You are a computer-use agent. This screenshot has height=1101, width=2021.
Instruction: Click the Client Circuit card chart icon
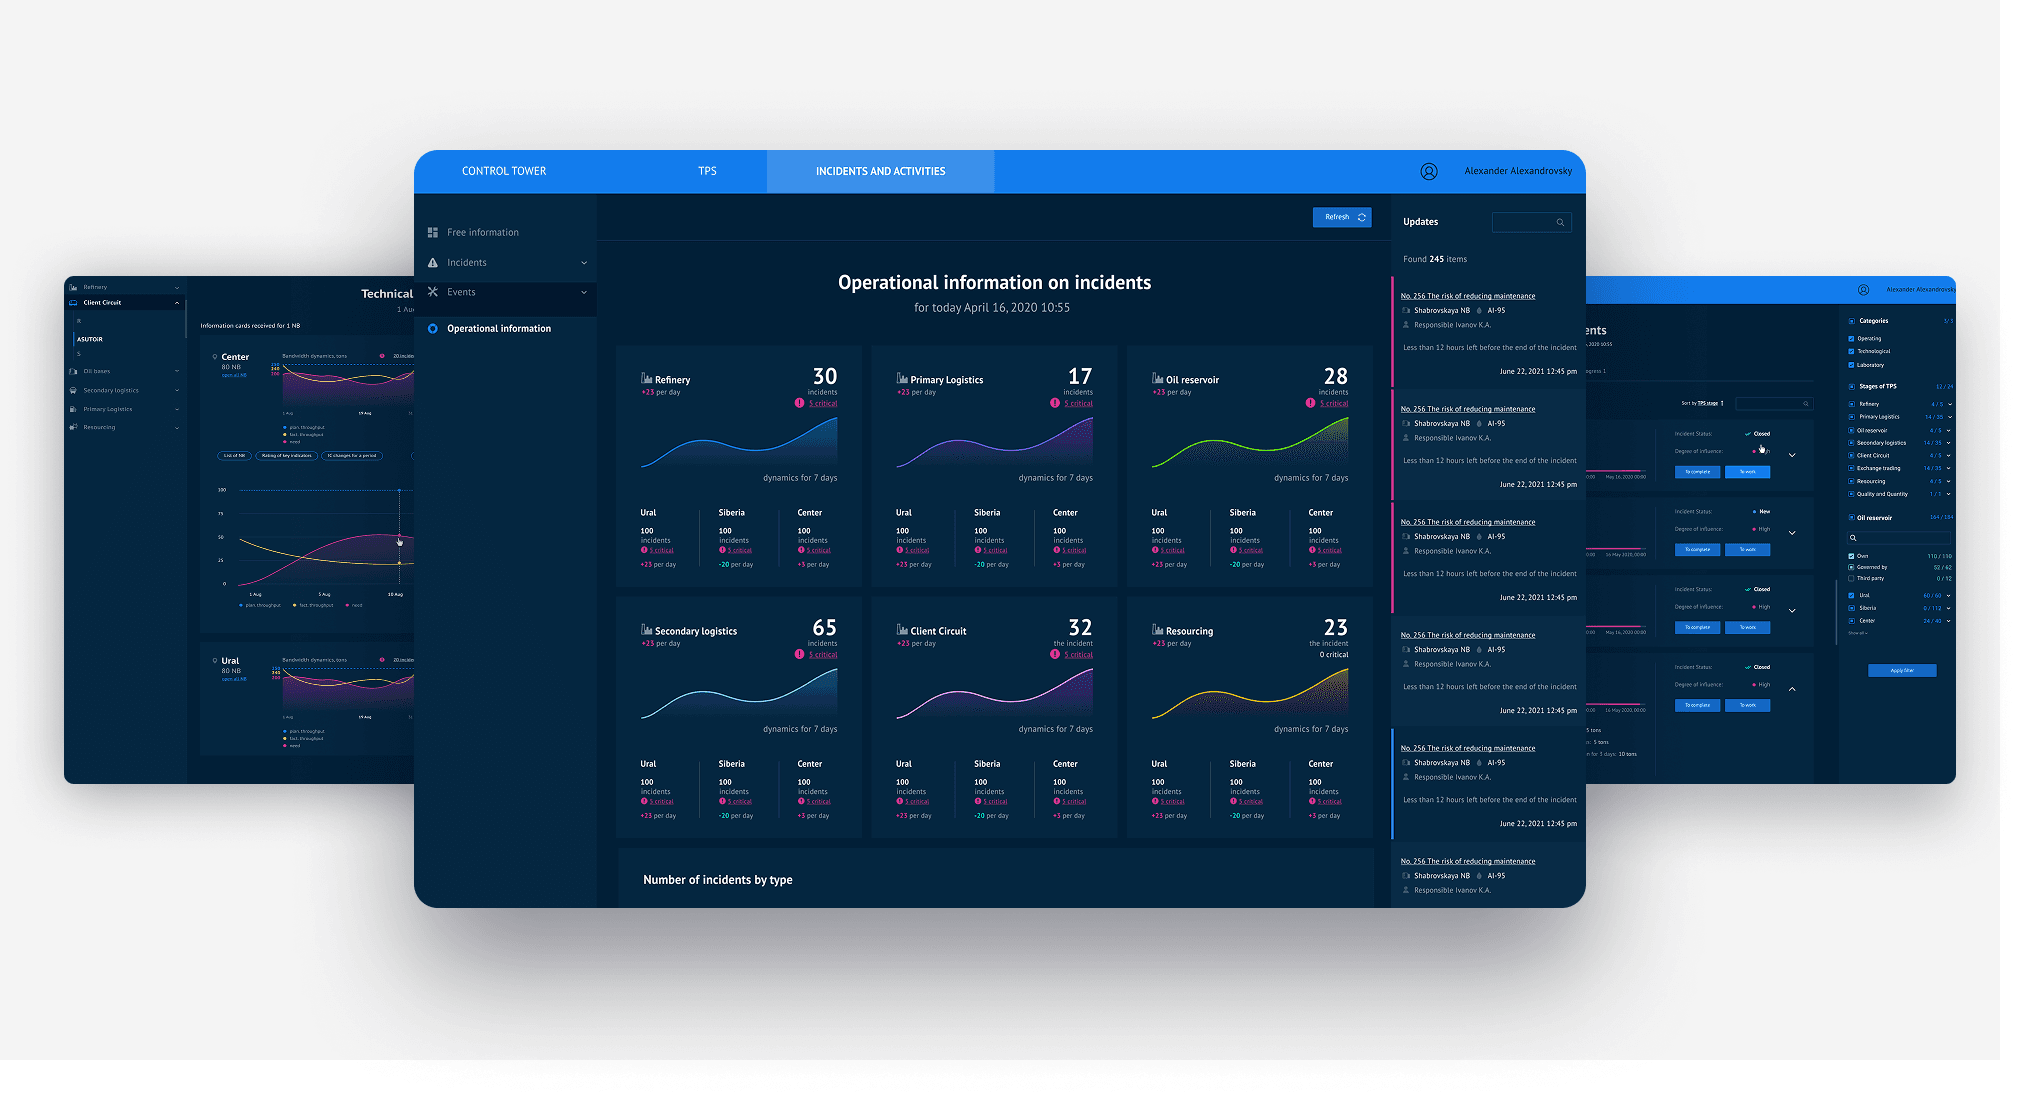pyautogui.click(x=902, y=630)
